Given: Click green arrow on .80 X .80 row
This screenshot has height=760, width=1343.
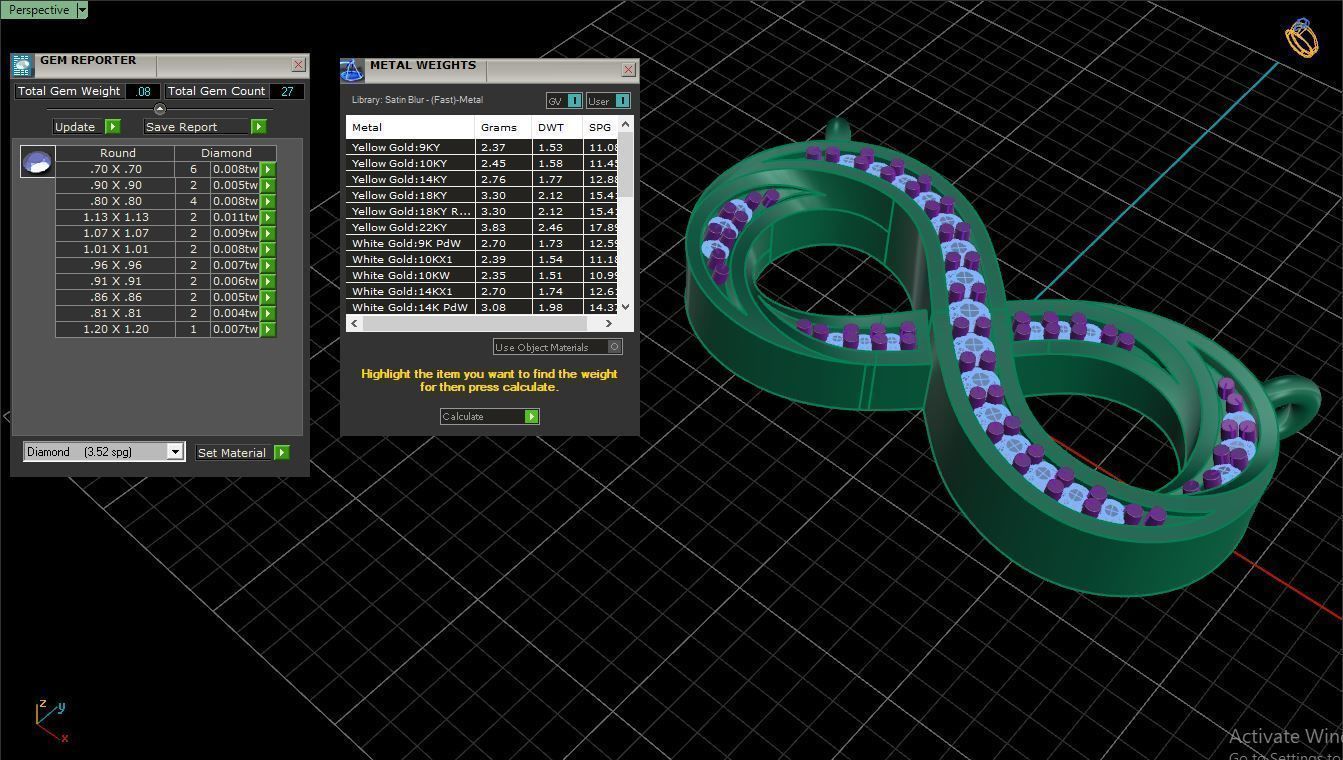Looking at the screenshot, I should [268, 201].
